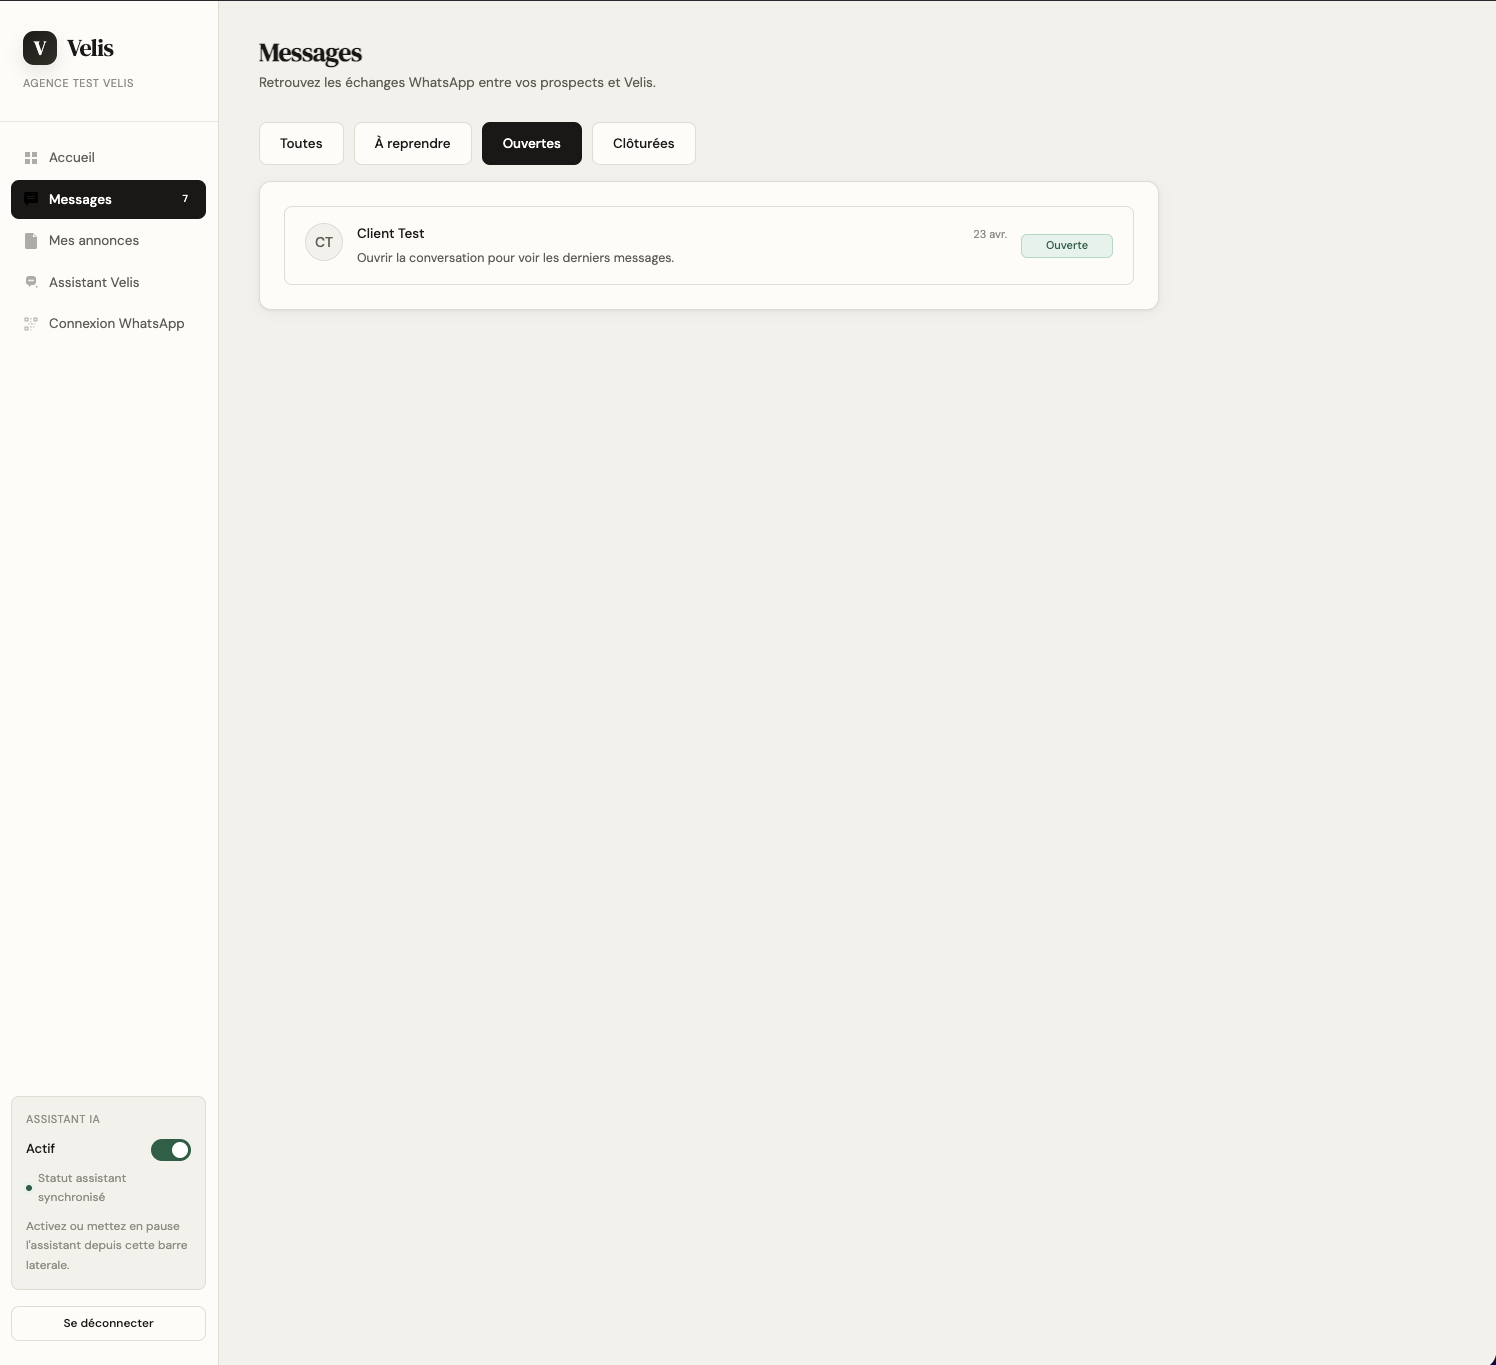This screenshot has width=1496, height=1365.
Task: Click the ASSISTANT IA section label
Action: pos(63,1119)
